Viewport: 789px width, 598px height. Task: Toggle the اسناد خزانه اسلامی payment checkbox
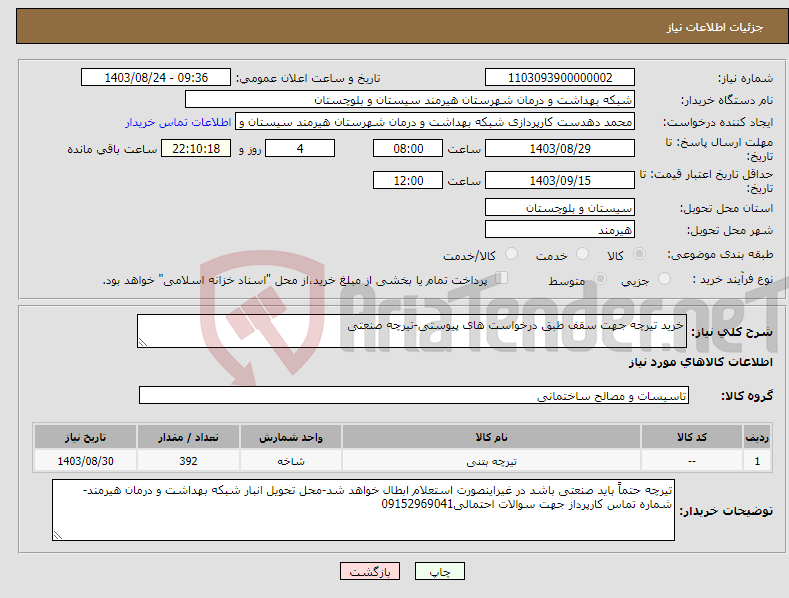(501, 278)
